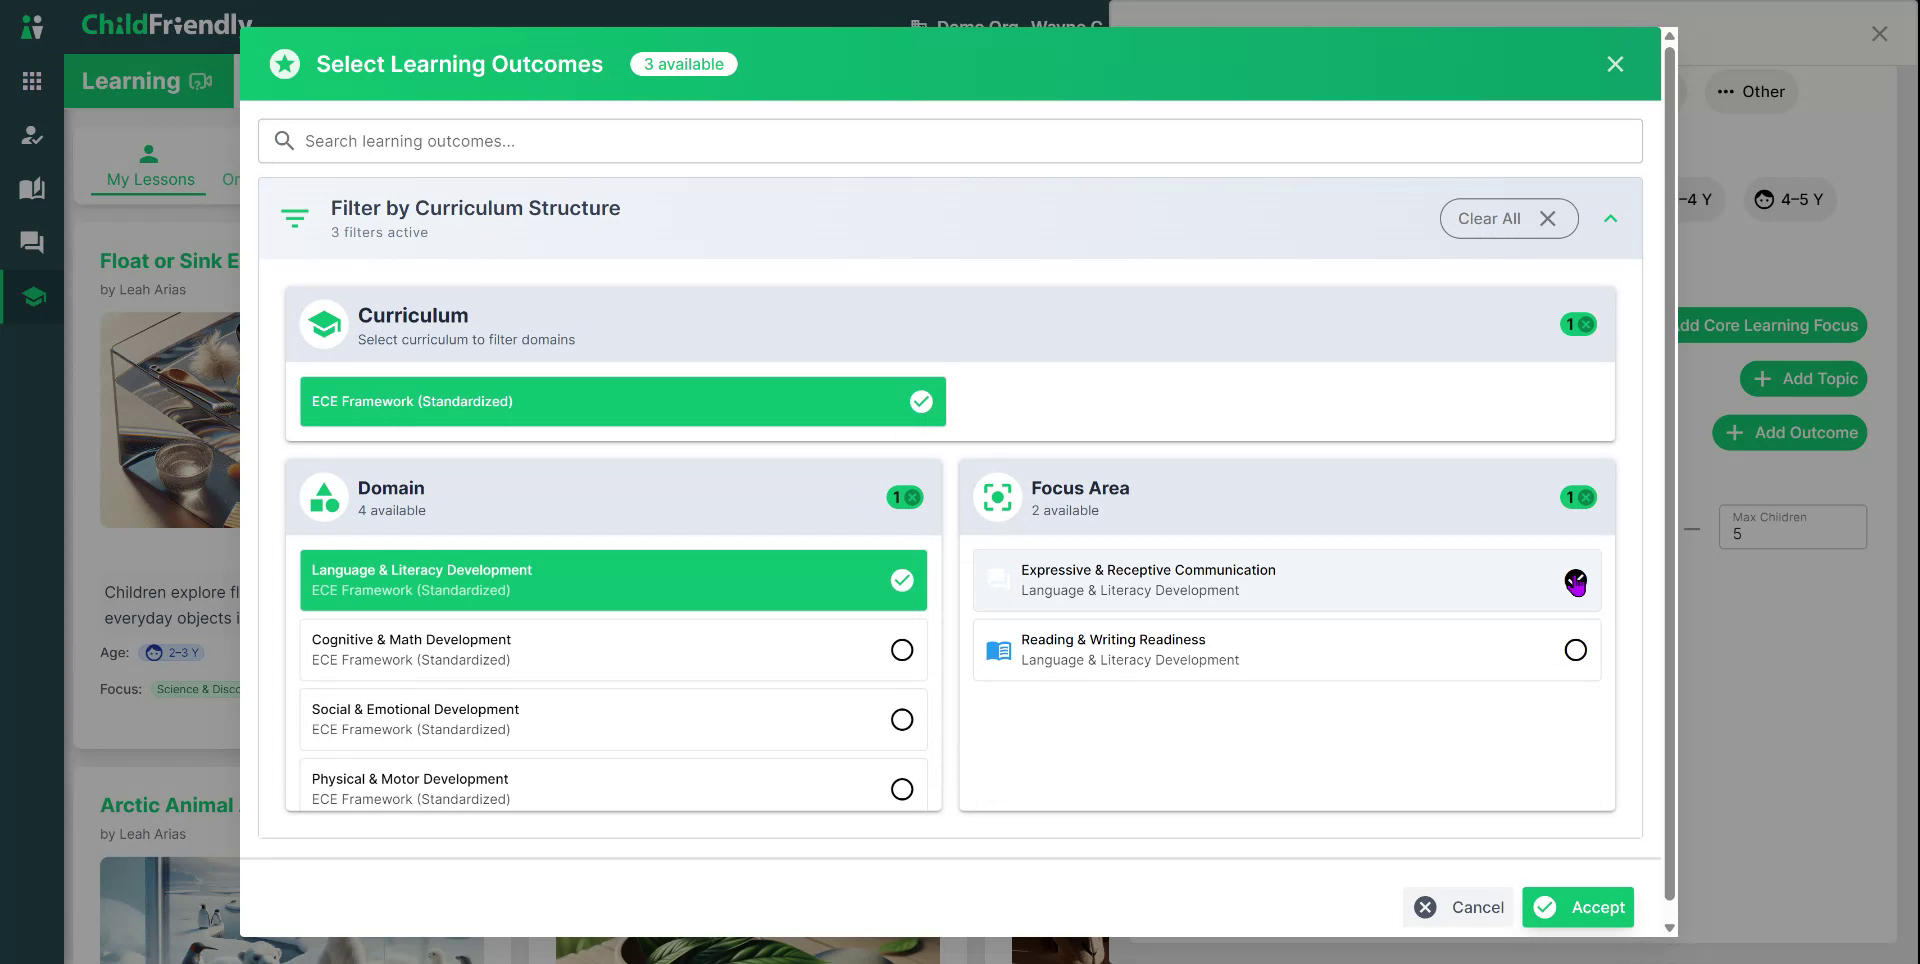Collapse the Filter by Curriculum Structure panel
The height and width of the screenshot is (964, 1920).
coord(1610,218)
